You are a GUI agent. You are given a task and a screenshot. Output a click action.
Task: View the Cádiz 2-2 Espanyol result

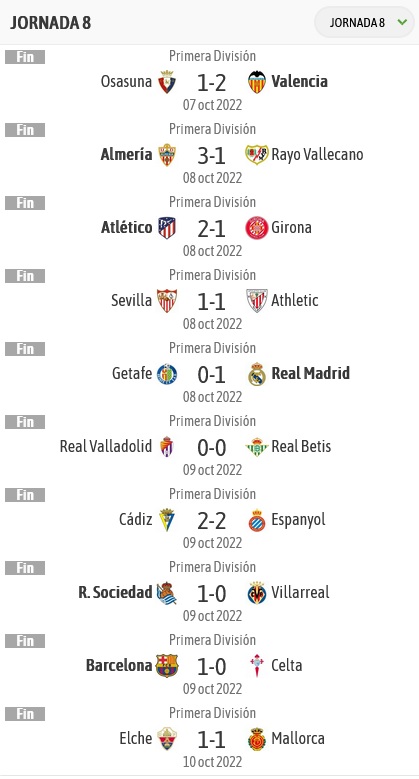click(x=211, y=521)
